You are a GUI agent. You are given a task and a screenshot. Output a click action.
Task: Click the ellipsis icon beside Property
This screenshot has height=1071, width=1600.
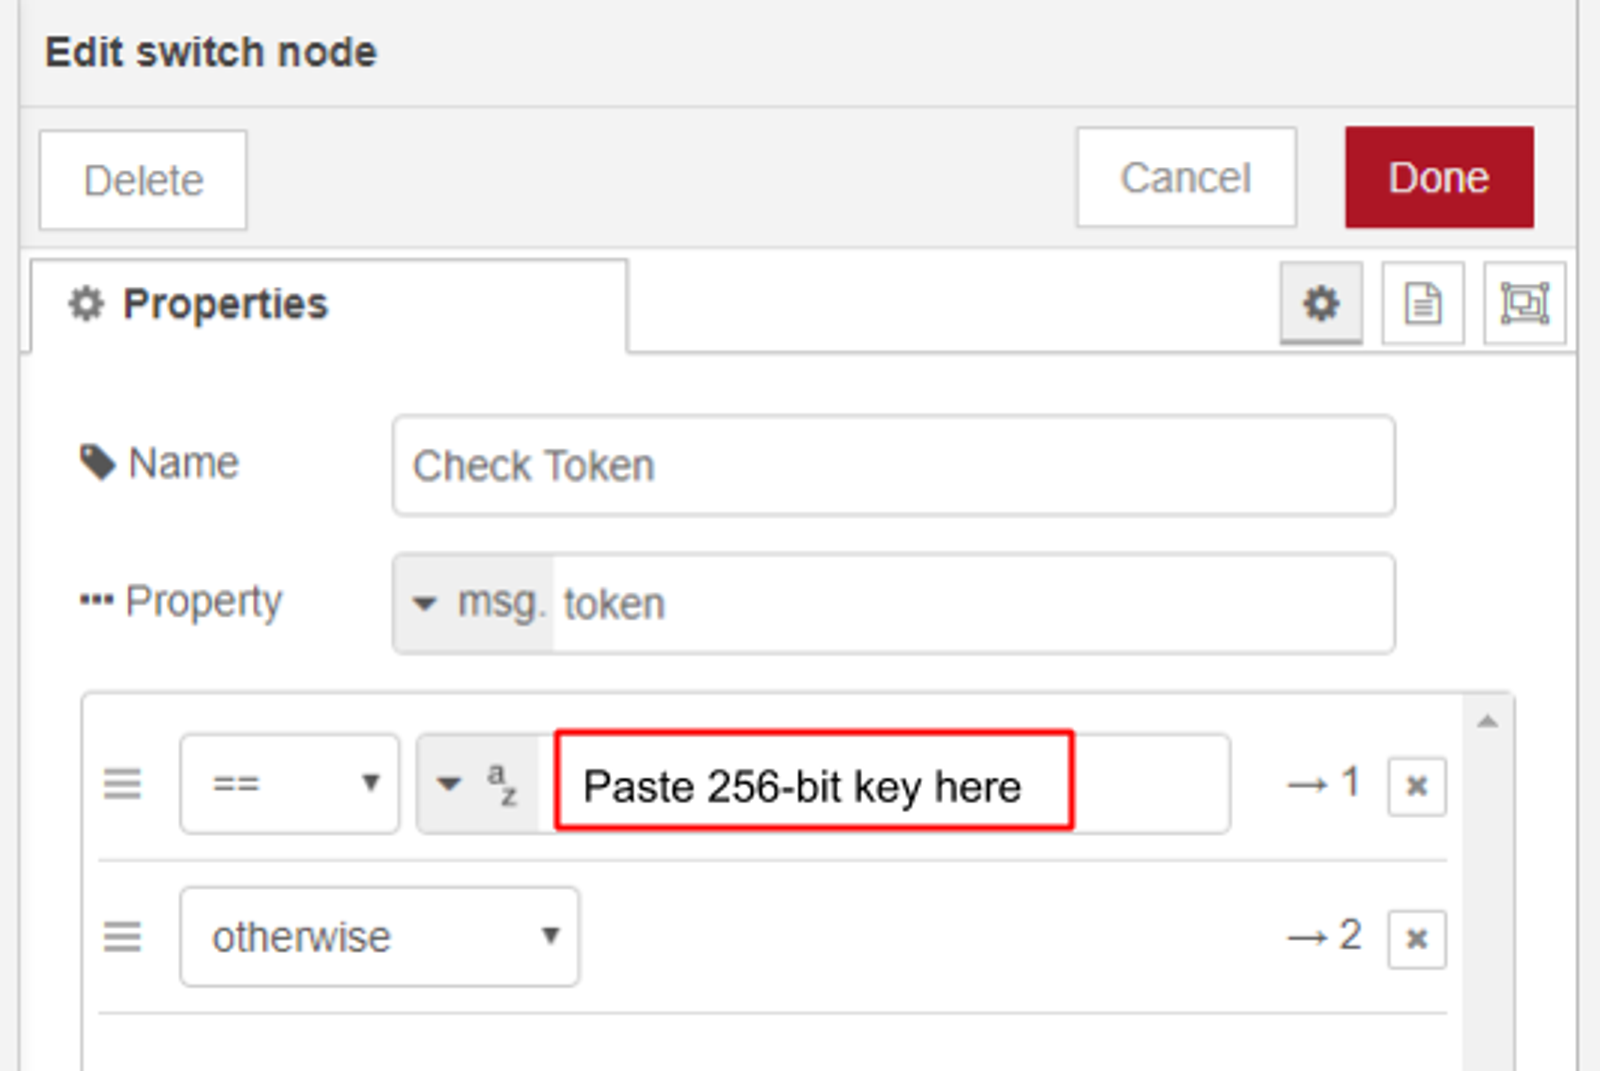pos(96,599)
